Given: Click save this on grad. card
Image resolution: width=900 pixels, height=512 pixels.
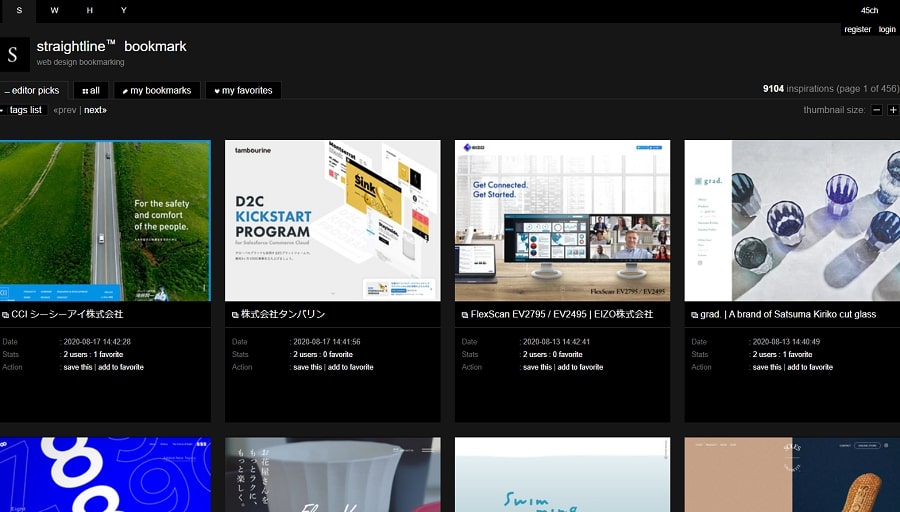Looking at the screenshot, I should point(767,367).
